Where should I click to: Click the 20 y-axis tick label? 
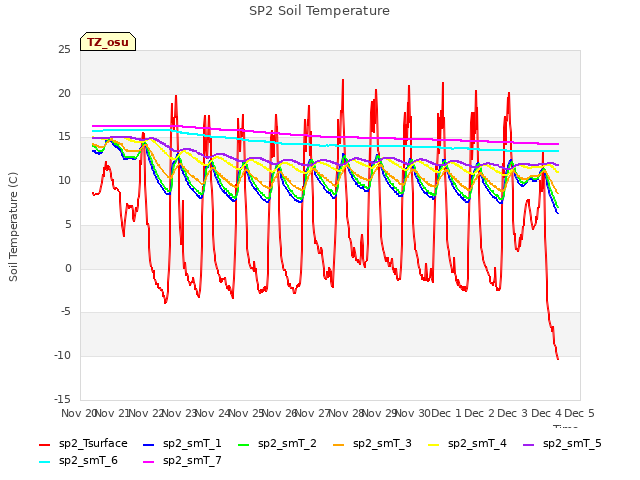(64, 93)
